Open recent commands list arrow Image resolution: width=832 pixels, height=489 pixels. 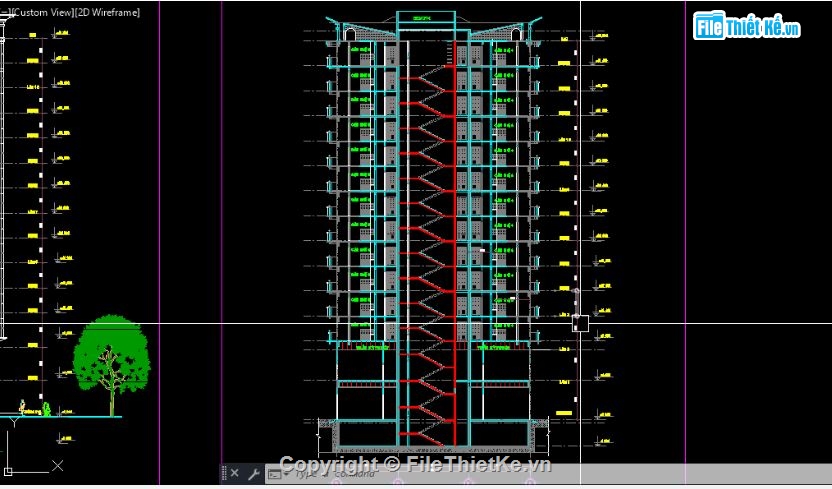tap(287, 474)
